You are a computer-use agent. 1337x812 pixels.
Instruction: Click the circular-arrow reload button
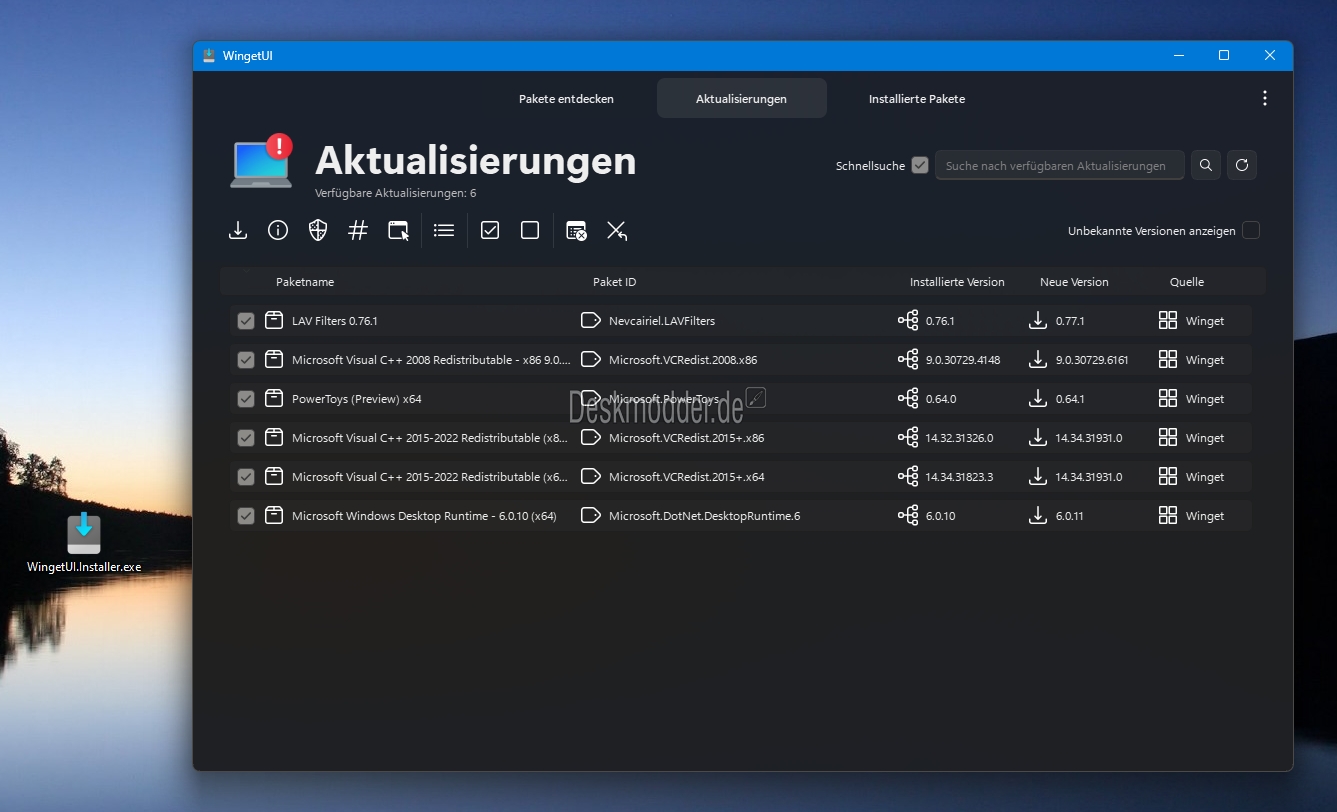pos(1242,165)
